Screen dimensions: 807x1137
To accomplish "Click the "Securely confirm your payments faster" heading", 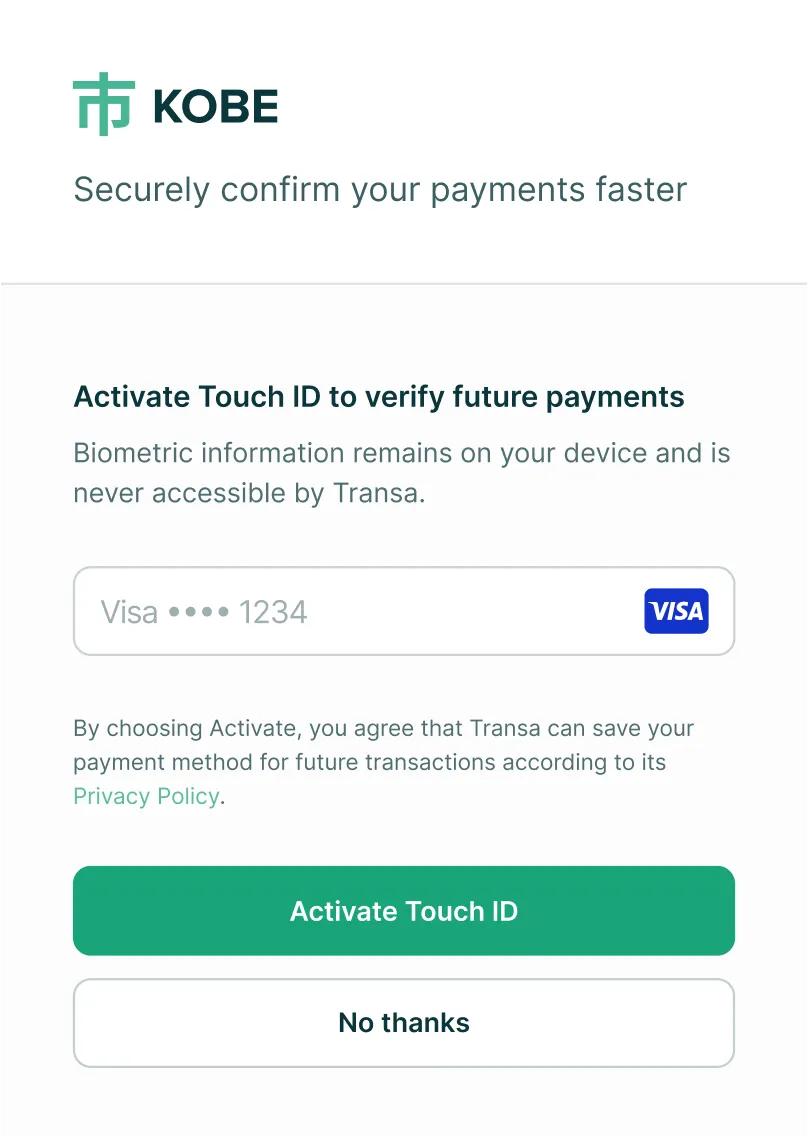I will (380, 189).
